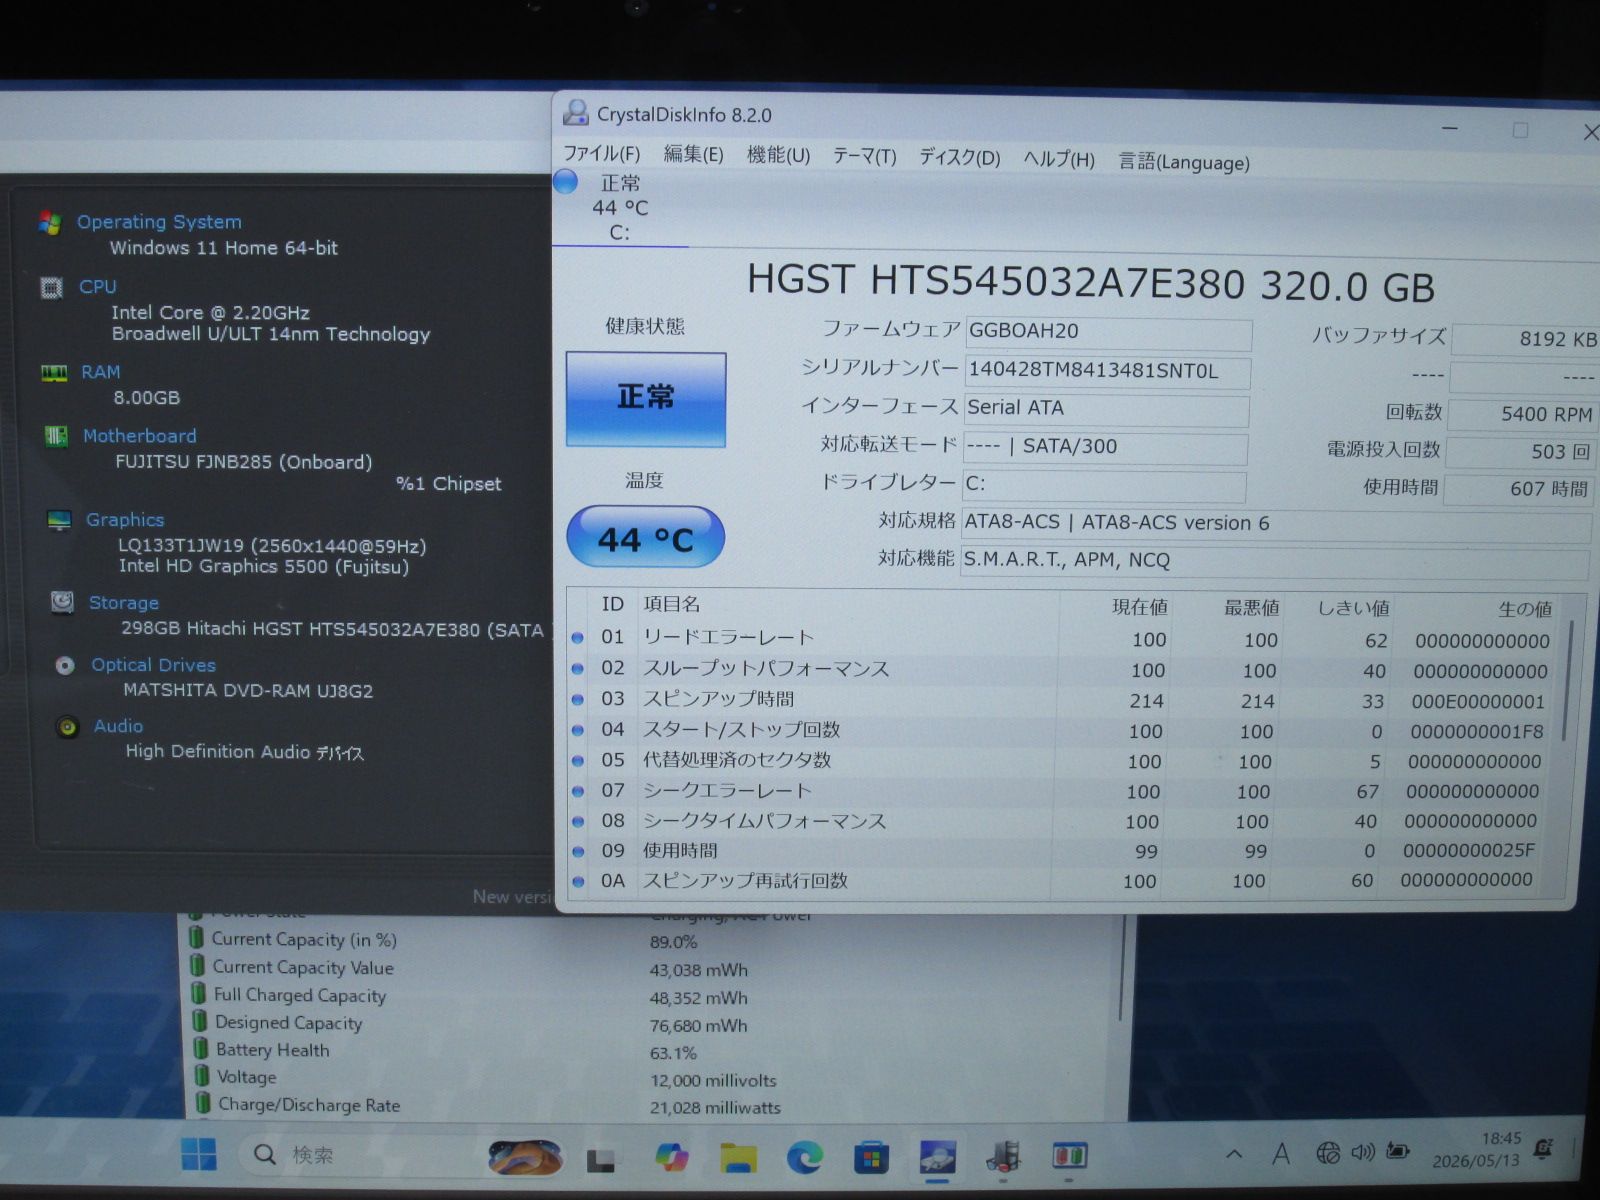Click the 生の値 column header
Screen dimensions: 1600x1200
(x=1525, y=609)
